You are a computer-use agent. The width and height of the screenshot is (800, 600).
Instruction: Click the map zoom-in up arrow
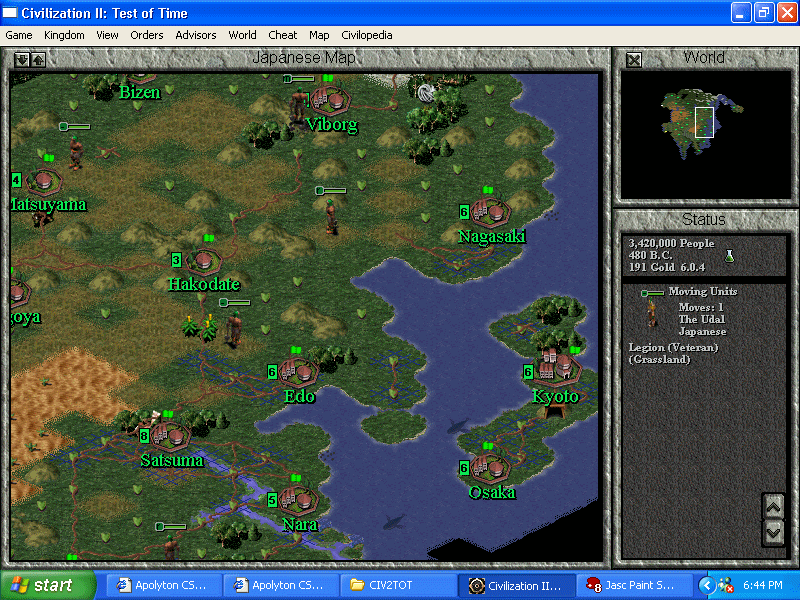tap(38, 60)
